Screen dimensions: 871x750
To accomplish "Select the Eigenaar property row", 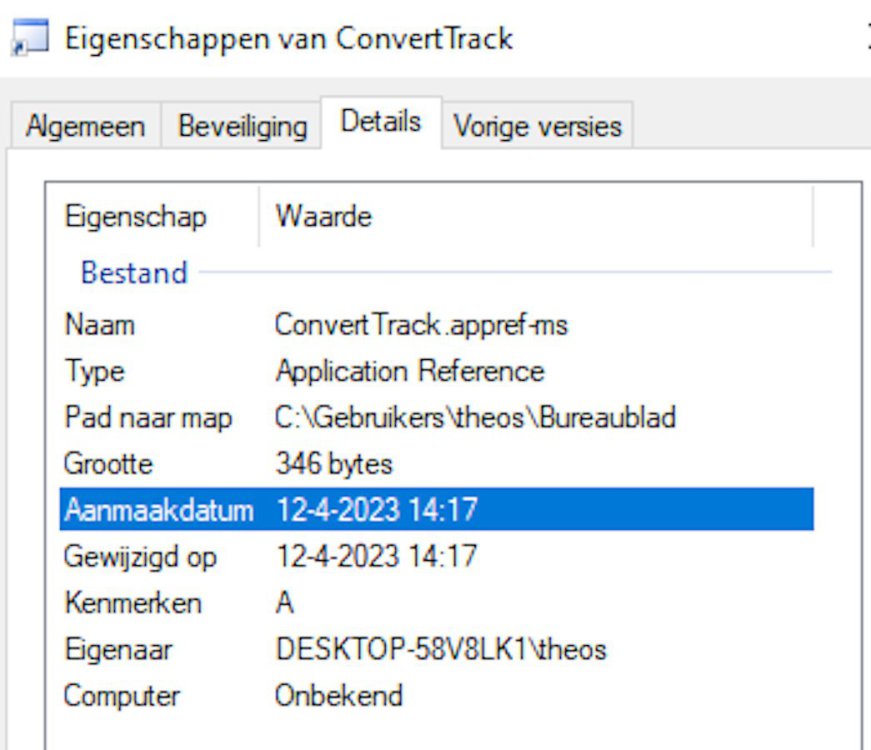I will point(118,649).
